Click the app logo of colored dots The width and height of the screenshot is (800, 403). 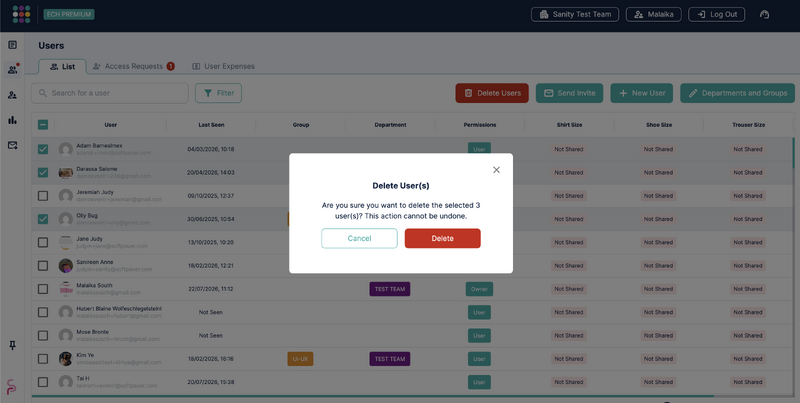(21, 14)
